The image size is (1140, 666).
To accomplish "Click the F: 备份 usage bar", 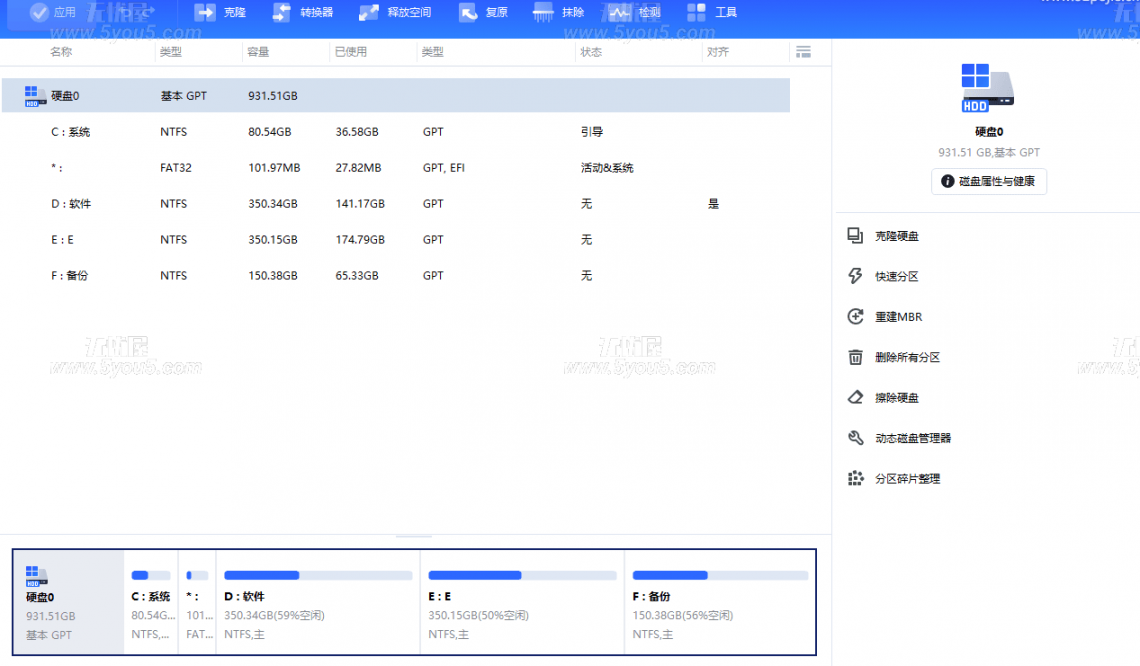I will [x=720, y=575].
